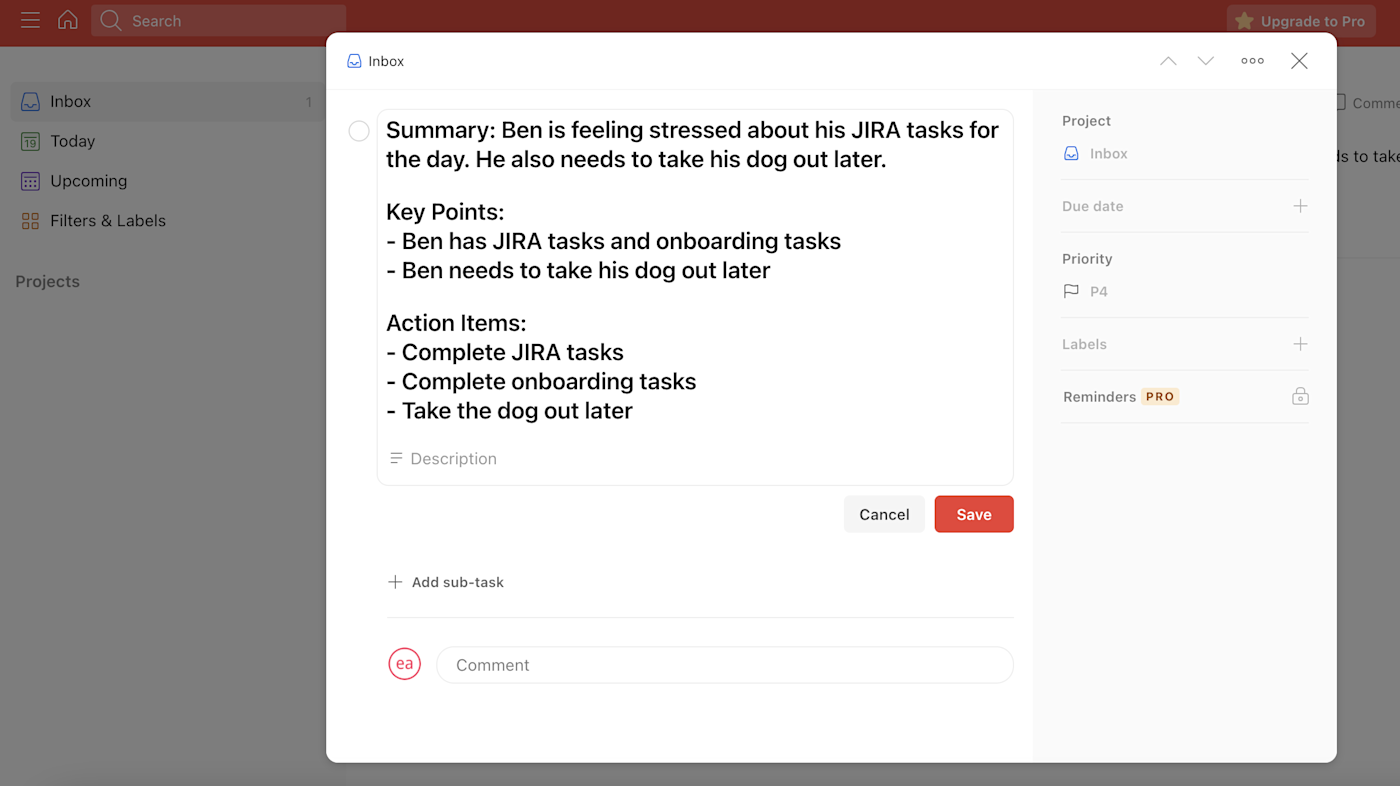Click the Reminders lock icon
This screenshot has width=1400, height=786.
1300,397
